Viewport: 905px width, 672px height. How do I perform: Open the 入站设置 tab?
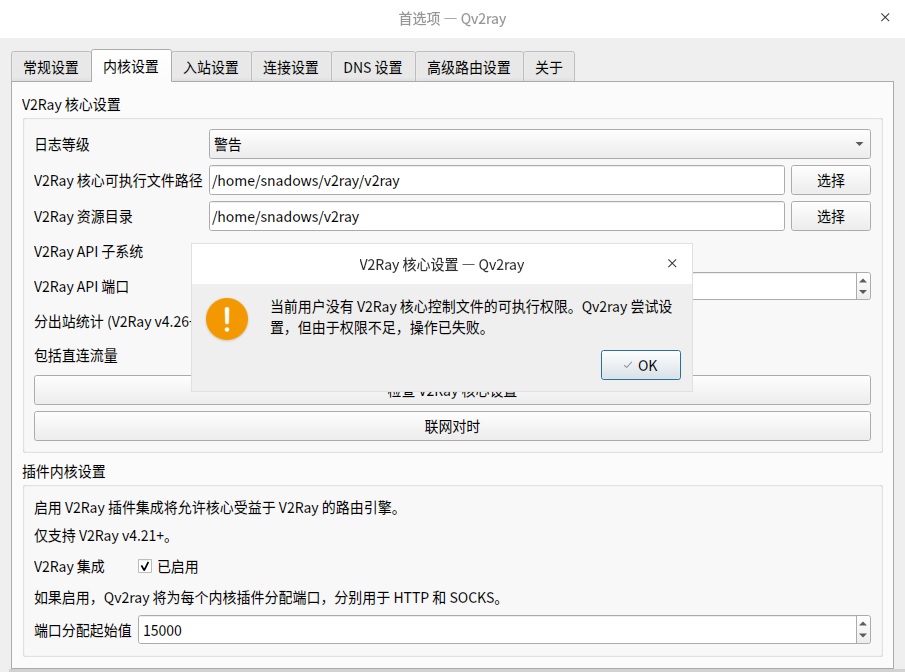[211, 68]
